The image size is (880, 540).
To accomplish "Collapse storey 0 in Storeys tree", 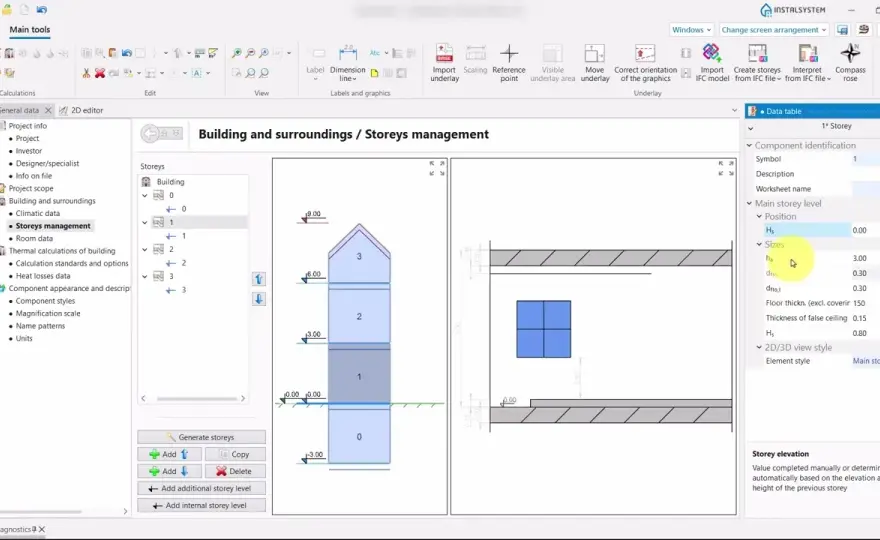I will click(x=145, y=195).
